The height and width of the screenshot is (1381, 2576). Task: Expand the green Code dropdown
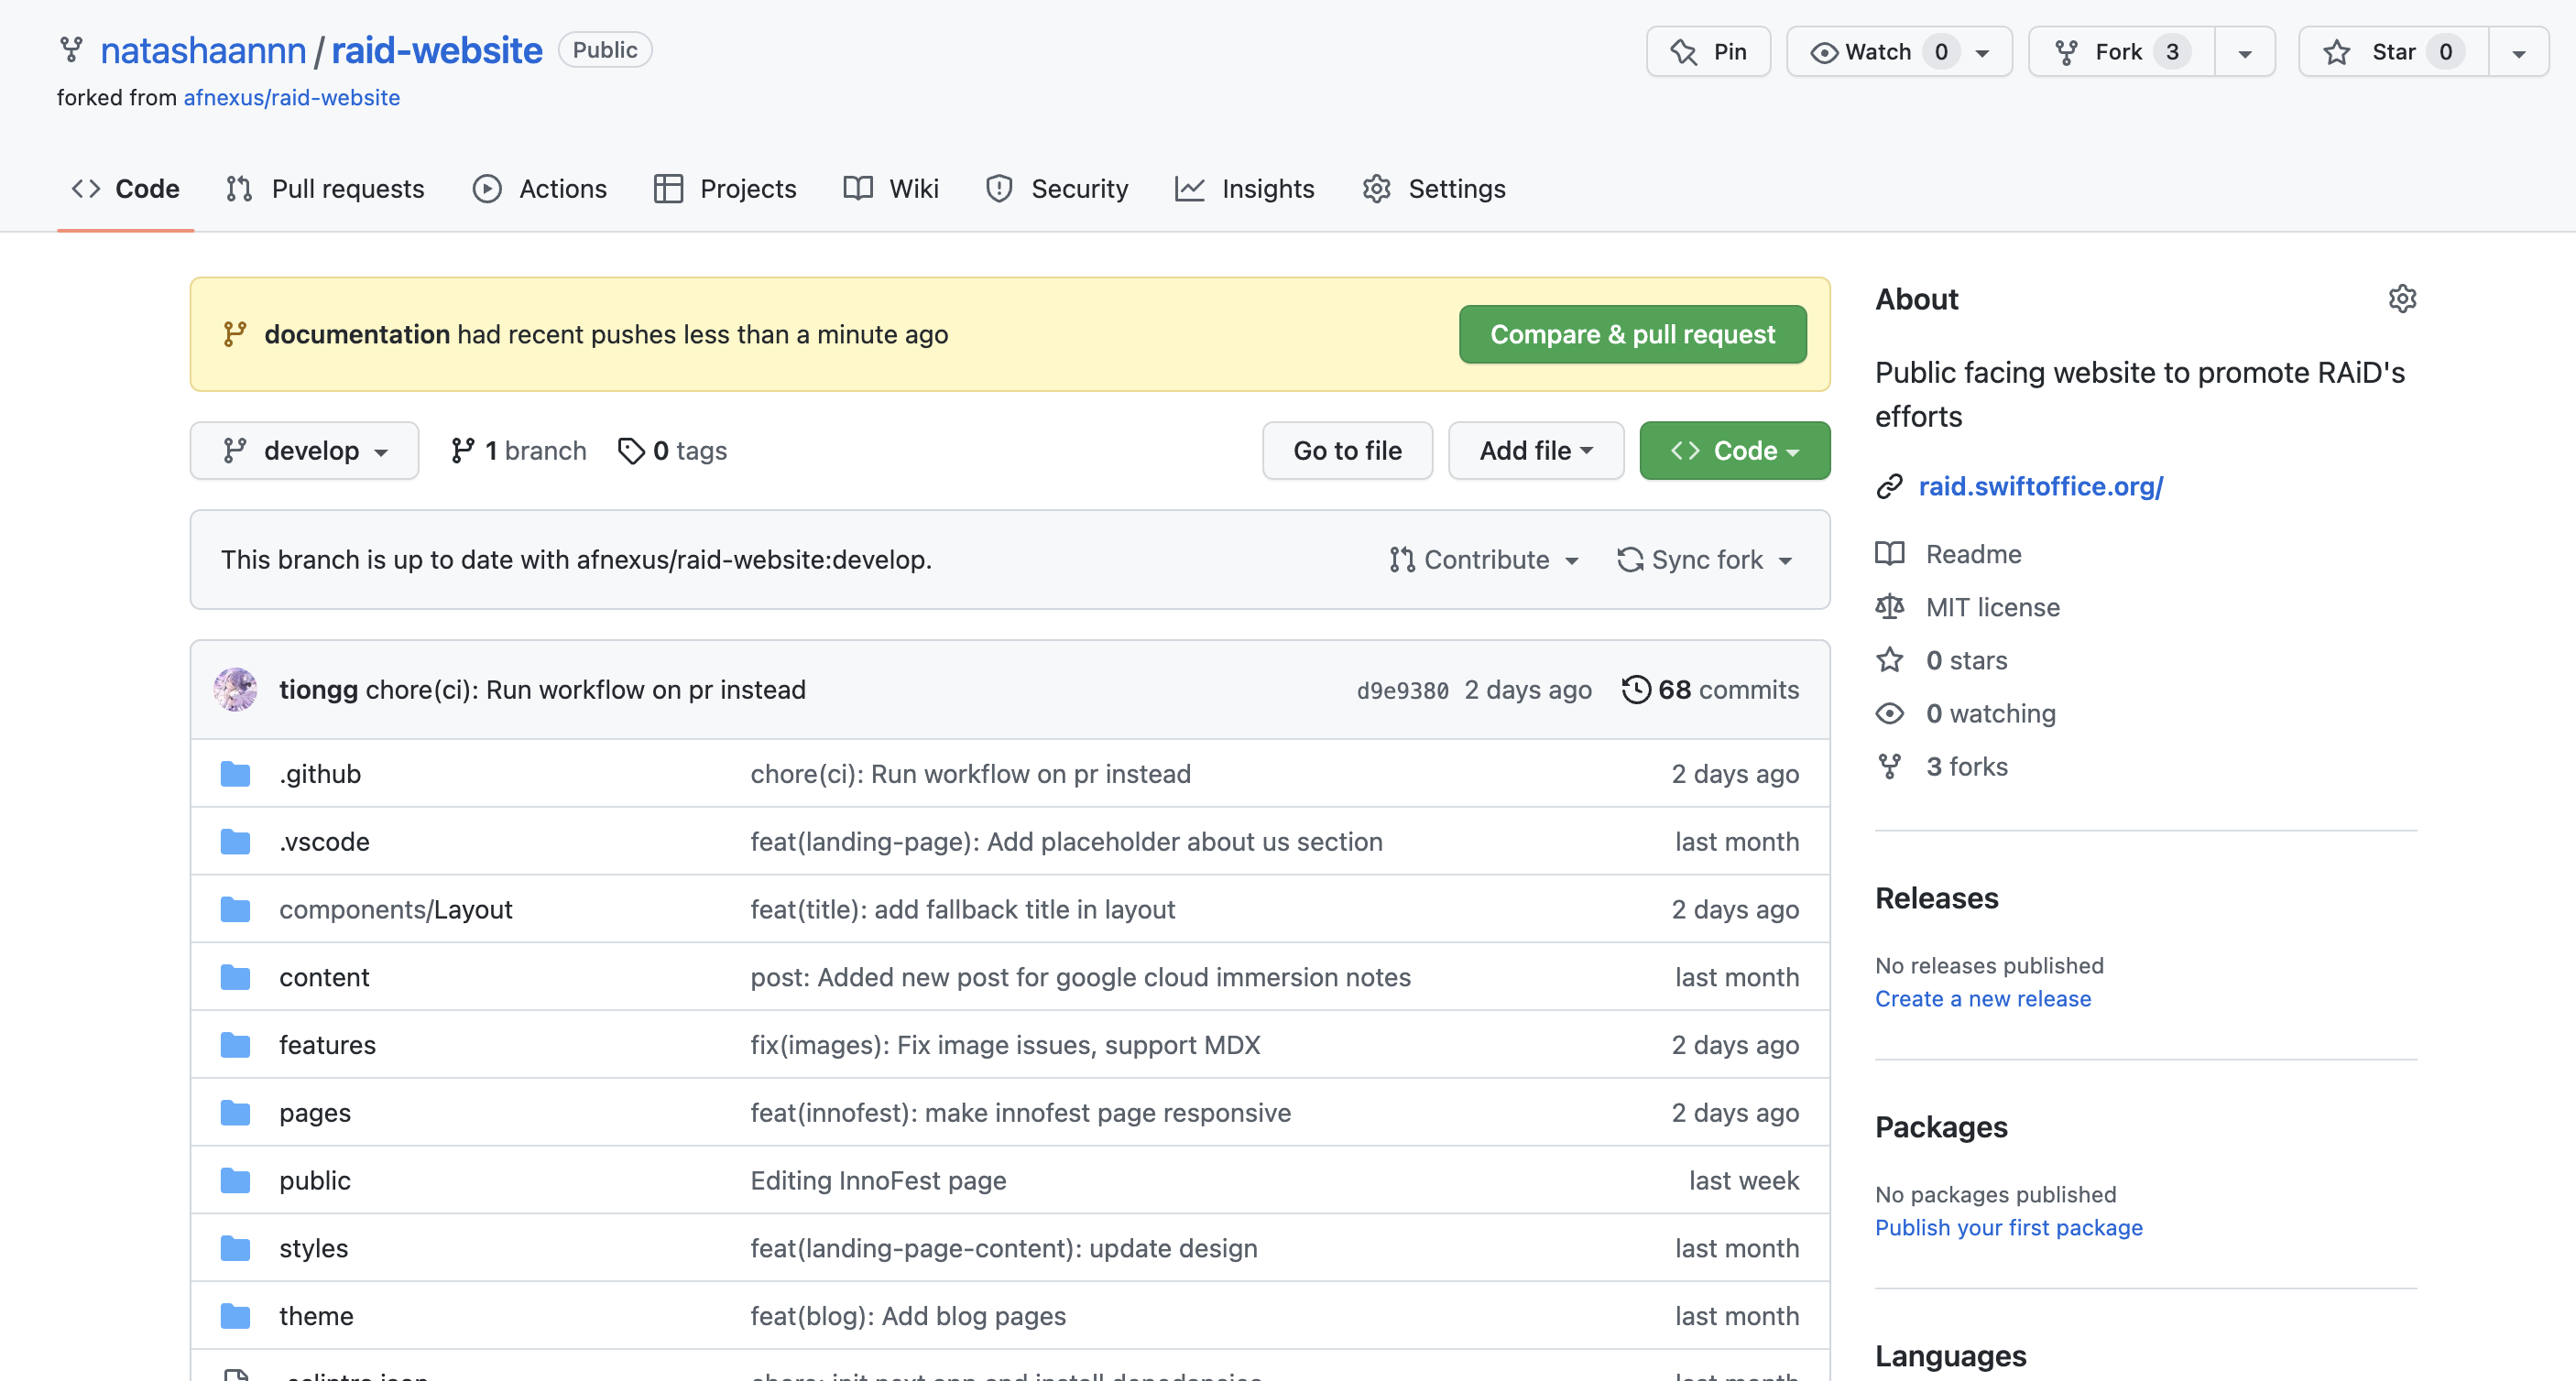click(x=1734, y=451)
